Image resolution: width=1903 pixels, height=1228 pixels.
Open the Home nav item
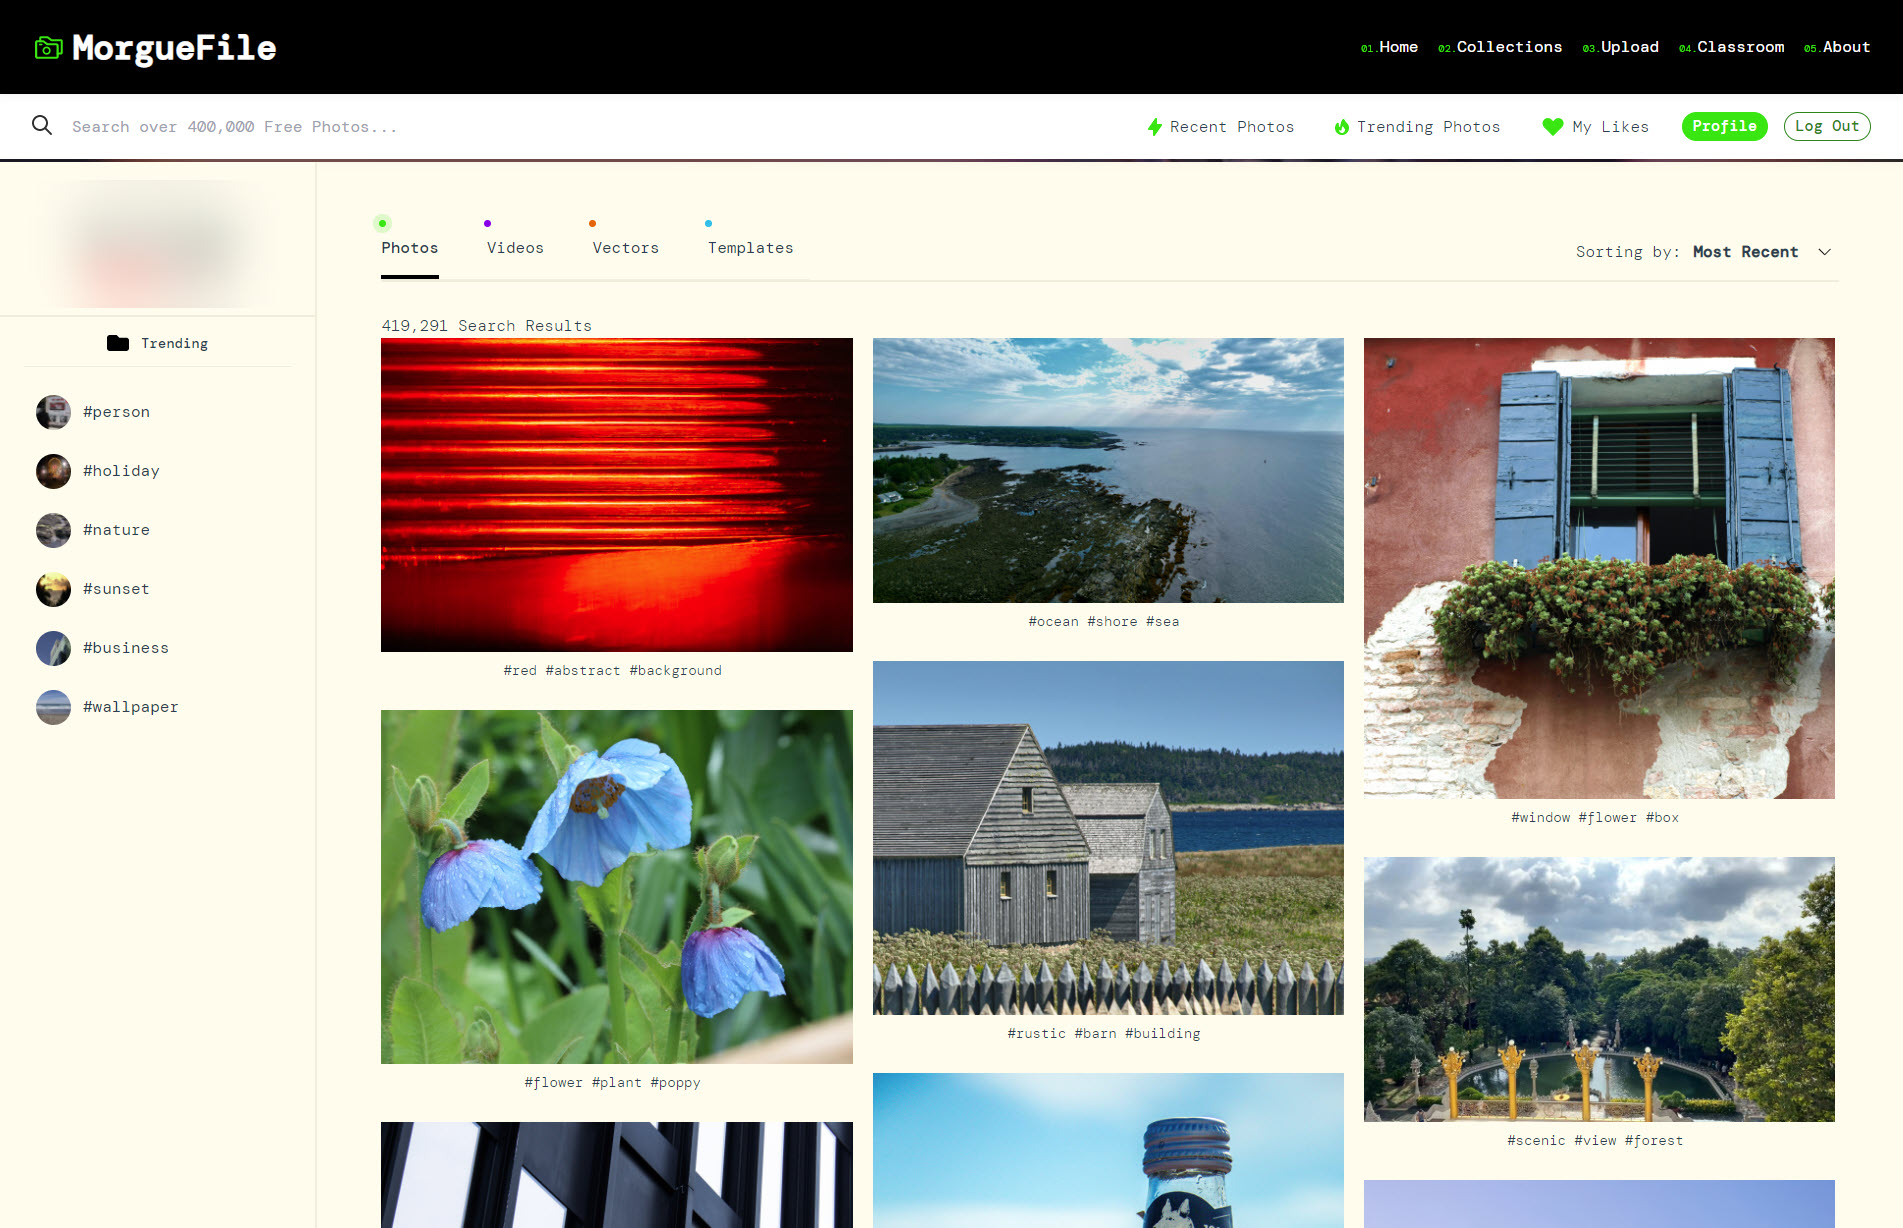(1390, 47)
